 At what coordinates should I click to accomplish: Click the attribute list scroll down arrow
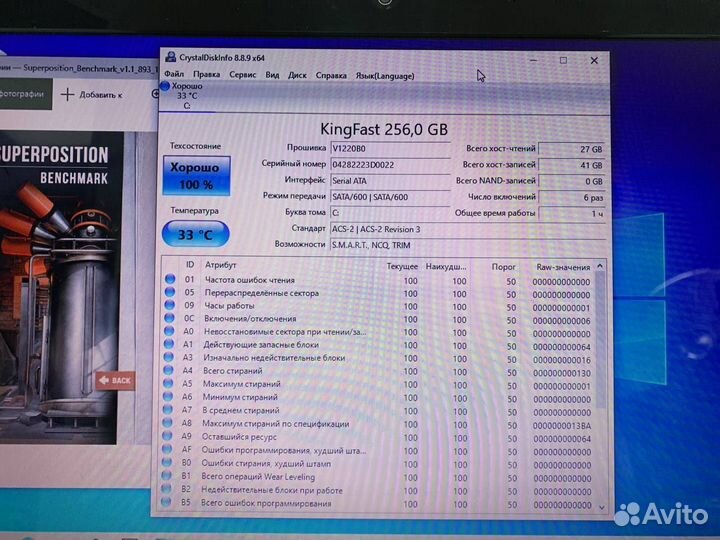click(602, 507)
